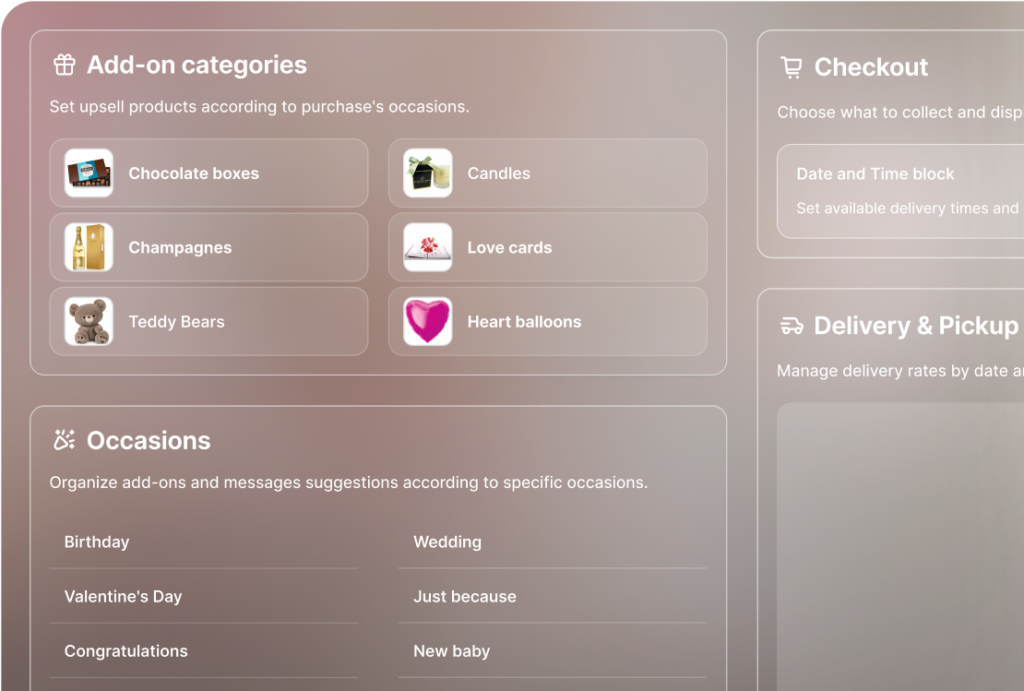Open the Just because occasion

(x=465, y=597)
